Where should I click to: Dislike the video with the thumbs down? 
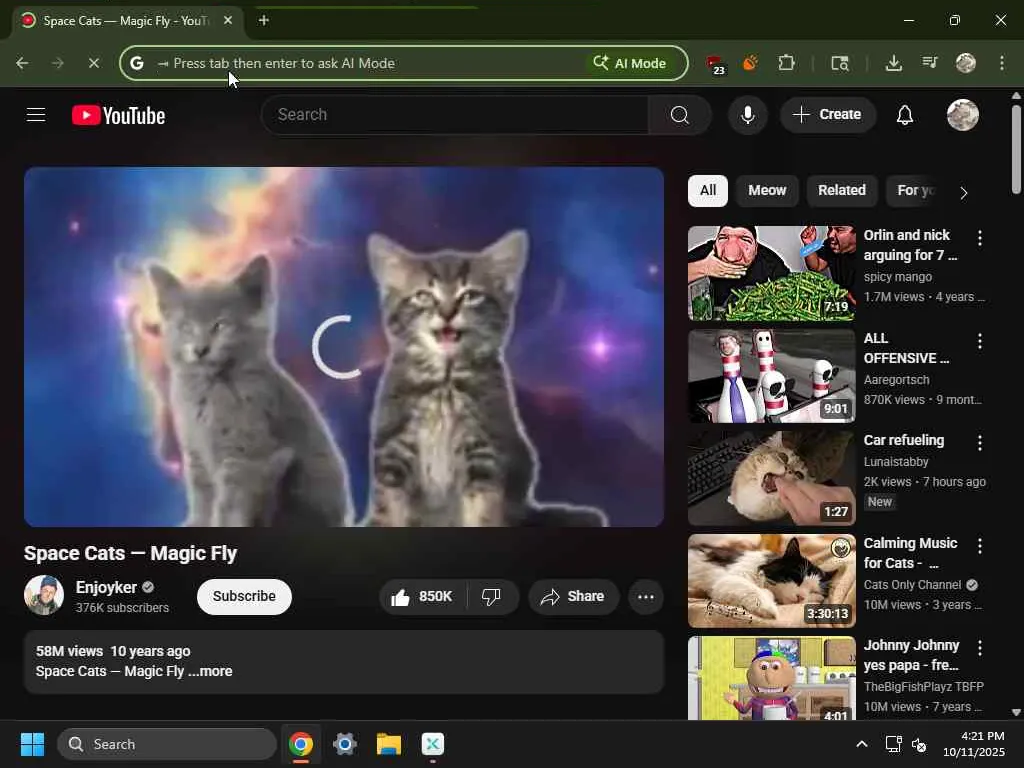(492, 596)
